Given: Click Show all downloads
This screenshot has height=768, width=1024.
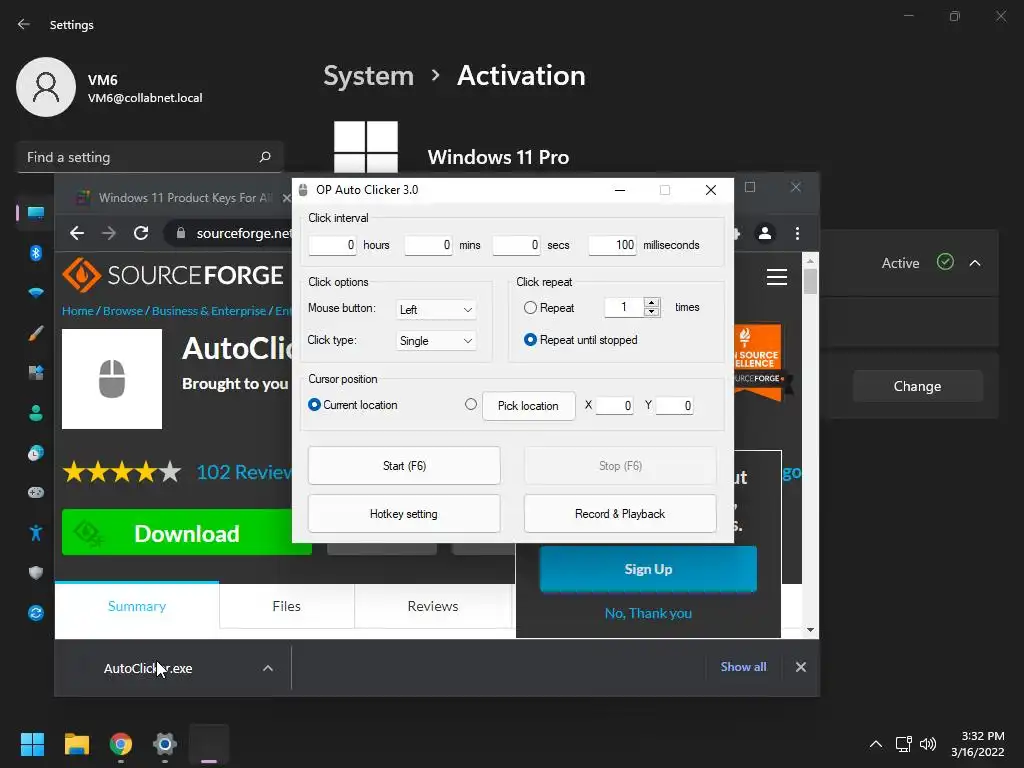Looking at the screenshot, I should (743, 667).
